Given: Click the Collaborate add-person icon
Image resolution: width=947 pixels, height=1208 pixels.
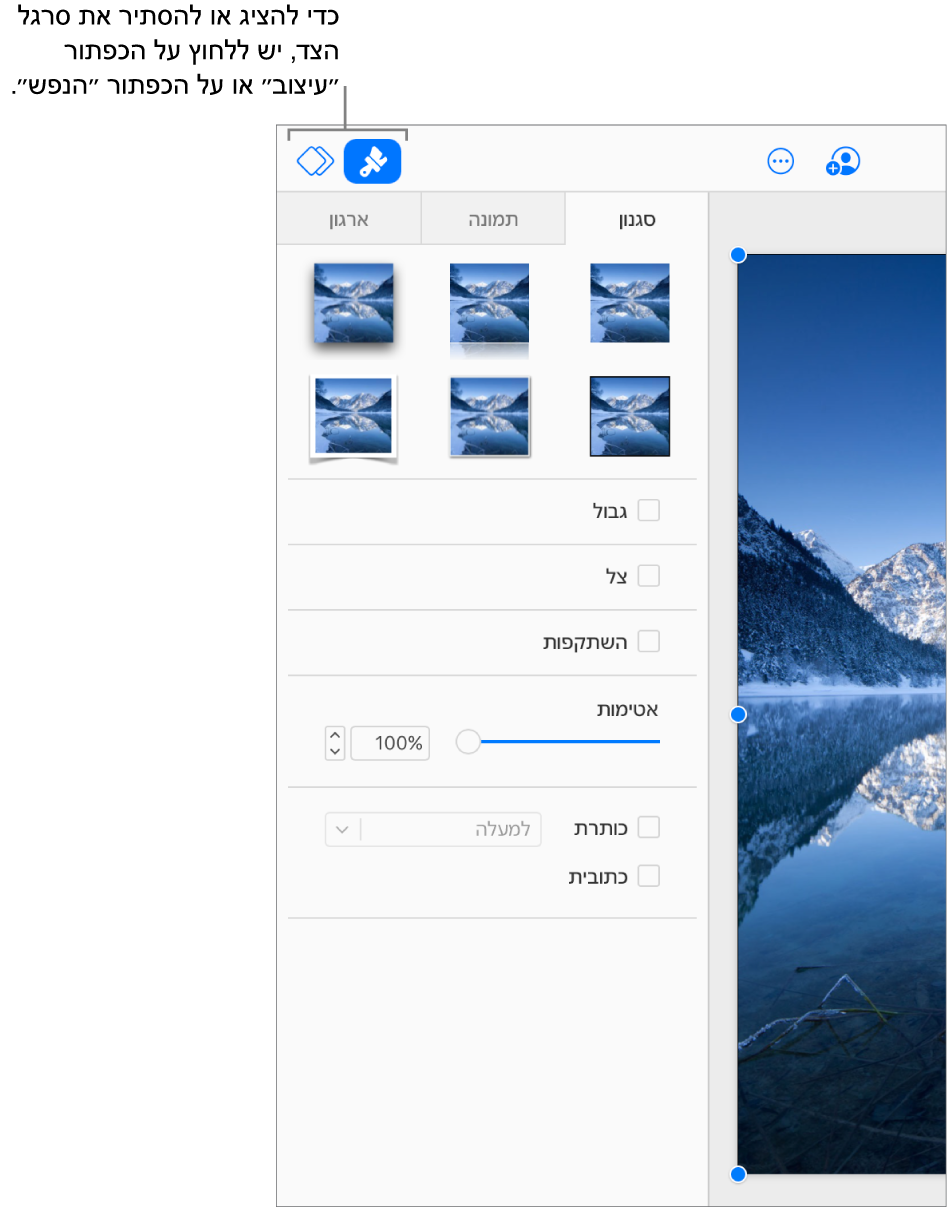Looking at the screenshot, I should 843,161.
